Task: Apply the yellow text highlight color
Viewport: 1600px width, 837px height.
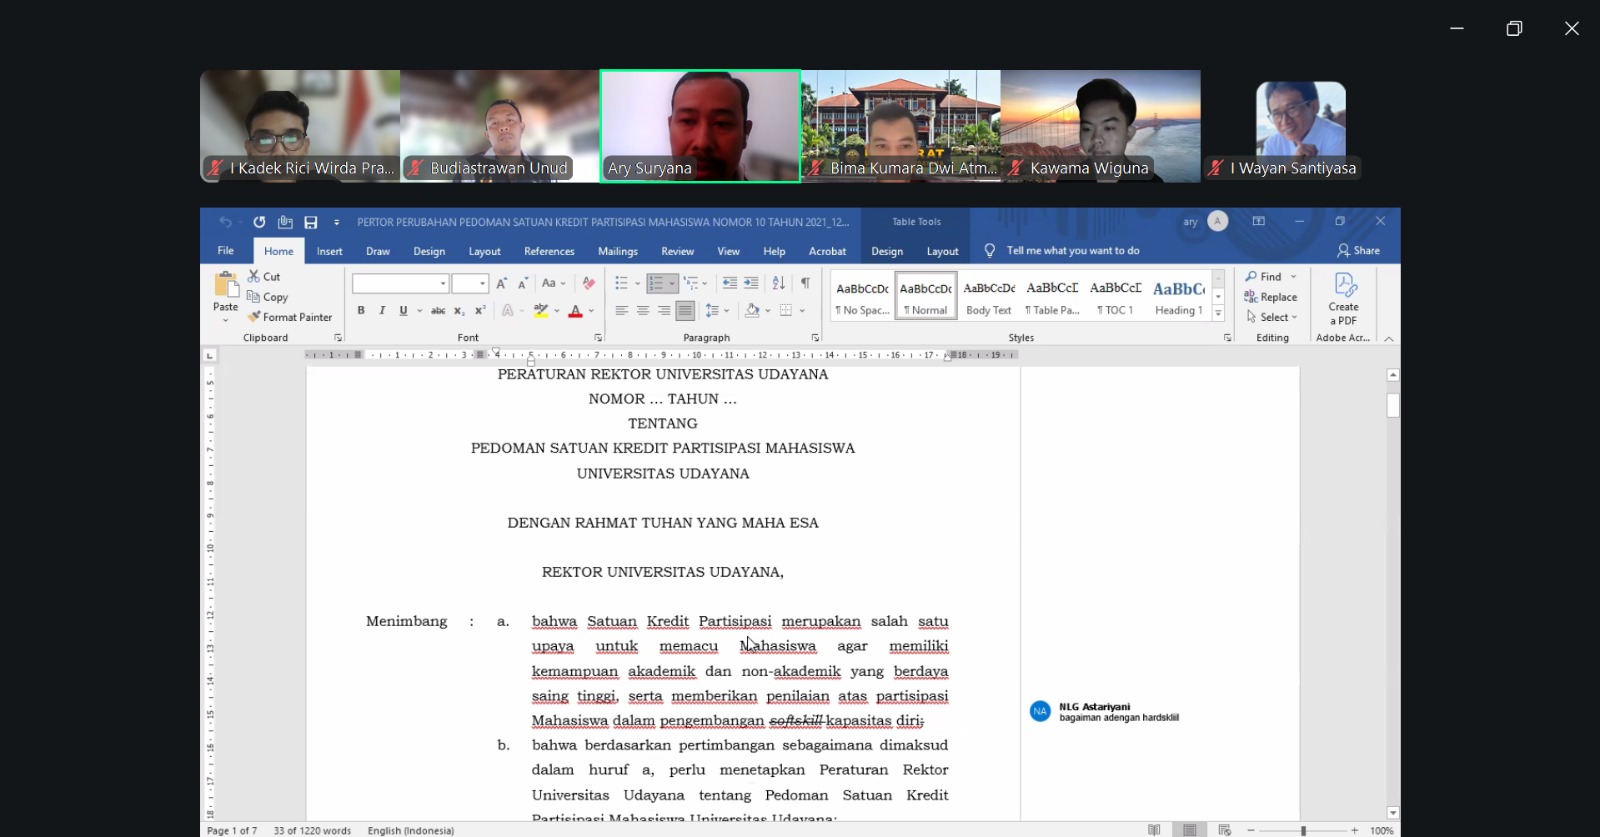Action: (541, 311)
